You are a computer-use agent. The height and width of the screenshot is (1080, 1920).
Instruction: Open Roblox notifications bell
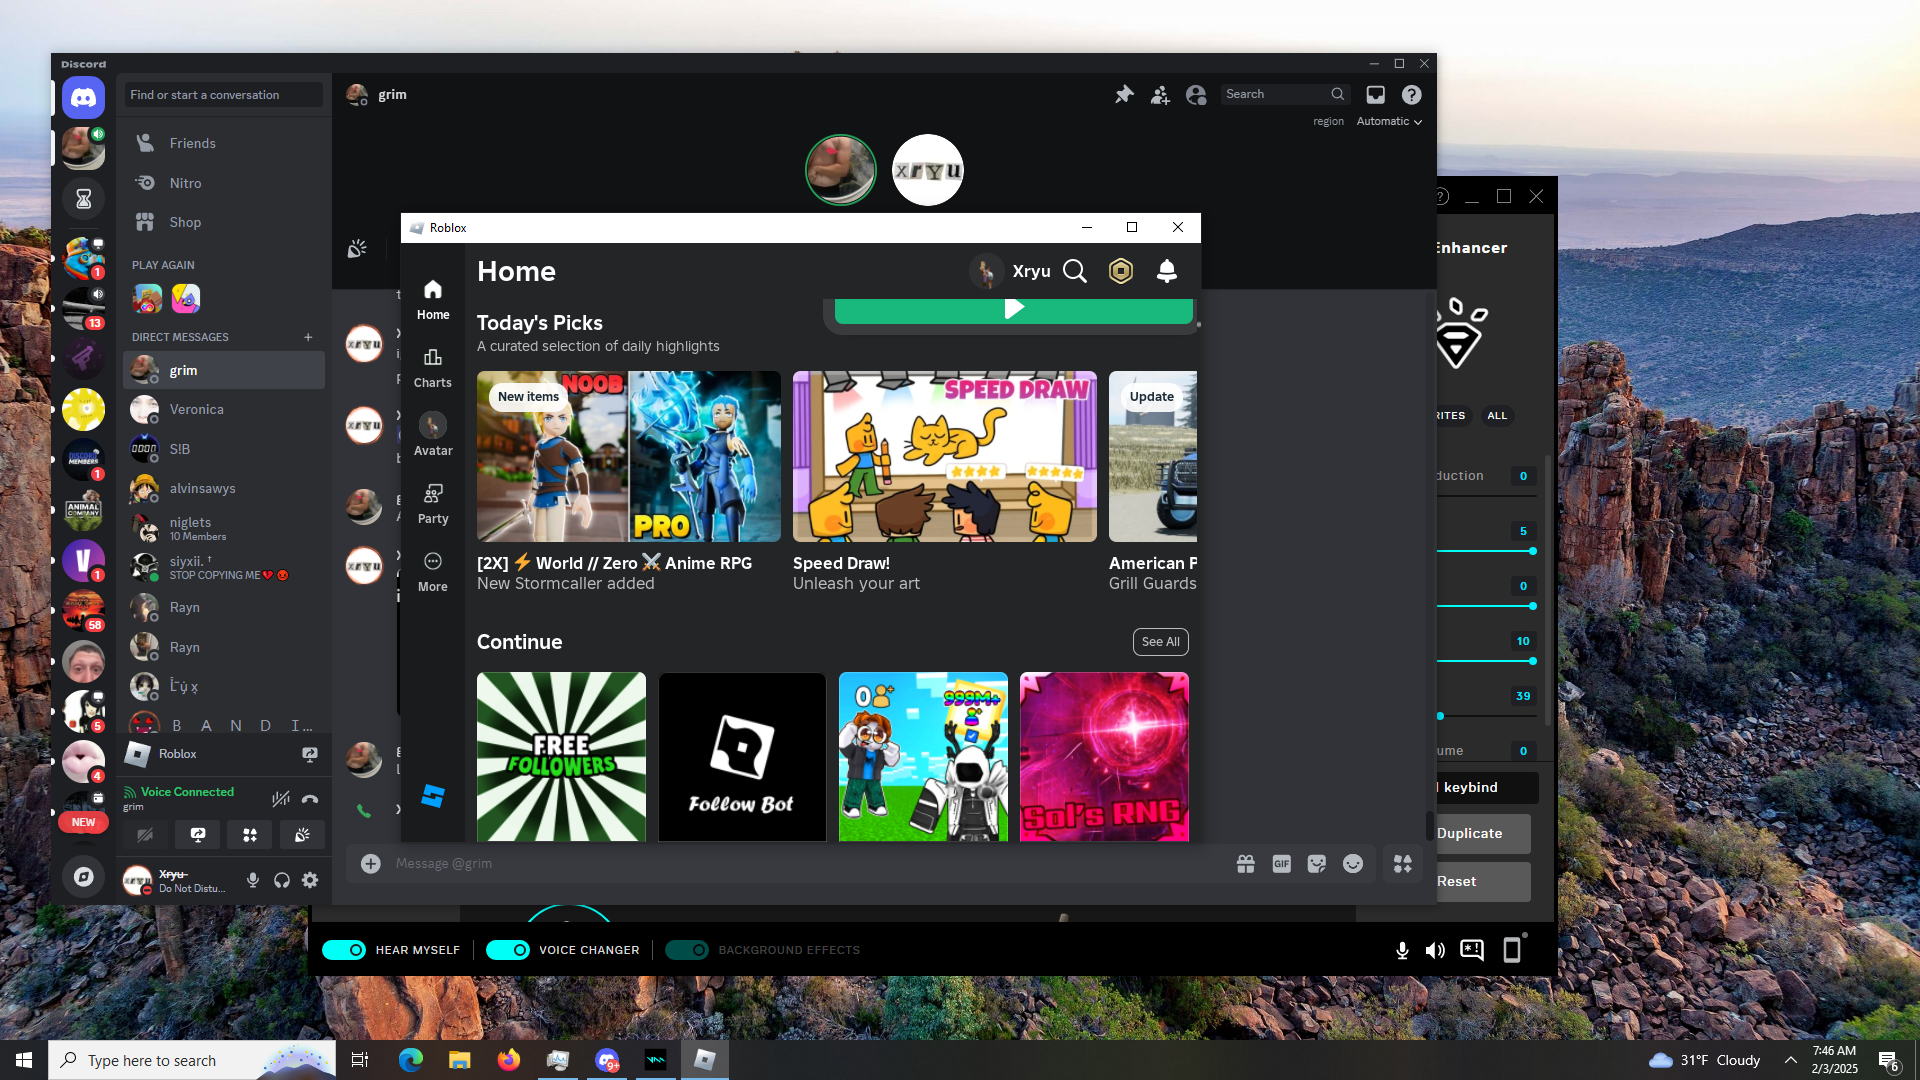[x=1166, y=271]
